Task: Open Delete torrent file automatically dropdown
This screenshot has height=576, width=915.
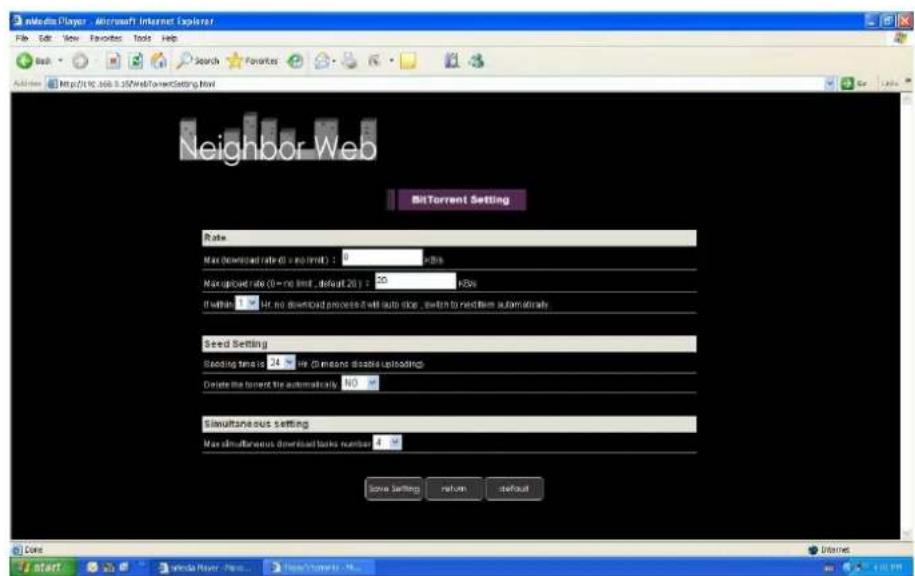Action: pyautogui.click(x=360, y=383)
